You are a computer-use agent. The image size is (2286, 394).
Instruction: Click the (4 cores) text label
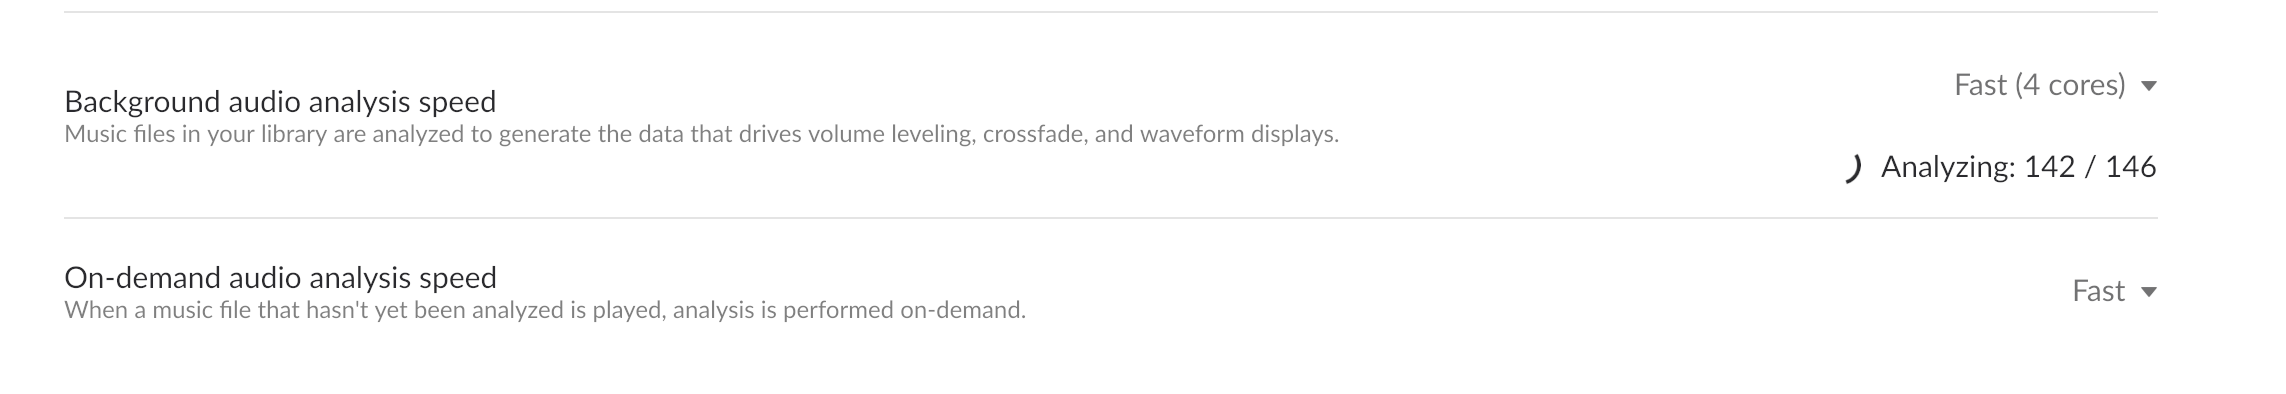pyautogui.click(x=2070, y=86)
